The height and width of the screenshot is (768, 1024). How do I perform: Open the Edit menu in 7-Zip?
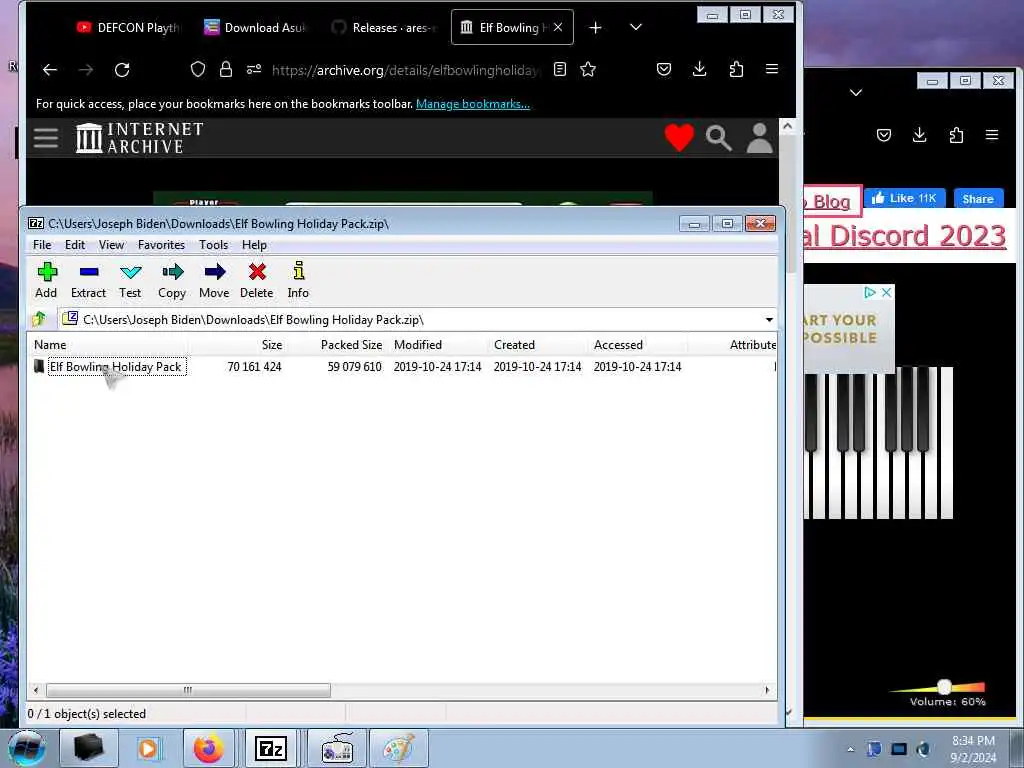point(74,245)
